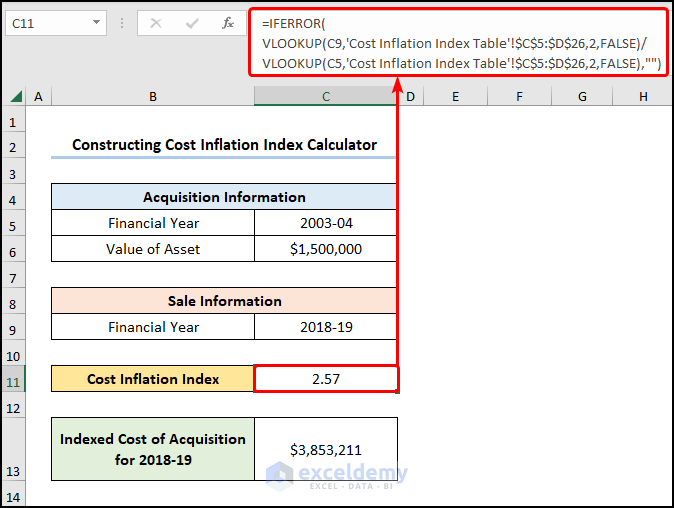Select the $3,853,211 indexed cost cell
The height and width of the screenshot is (508, 674).
point(326,450)
